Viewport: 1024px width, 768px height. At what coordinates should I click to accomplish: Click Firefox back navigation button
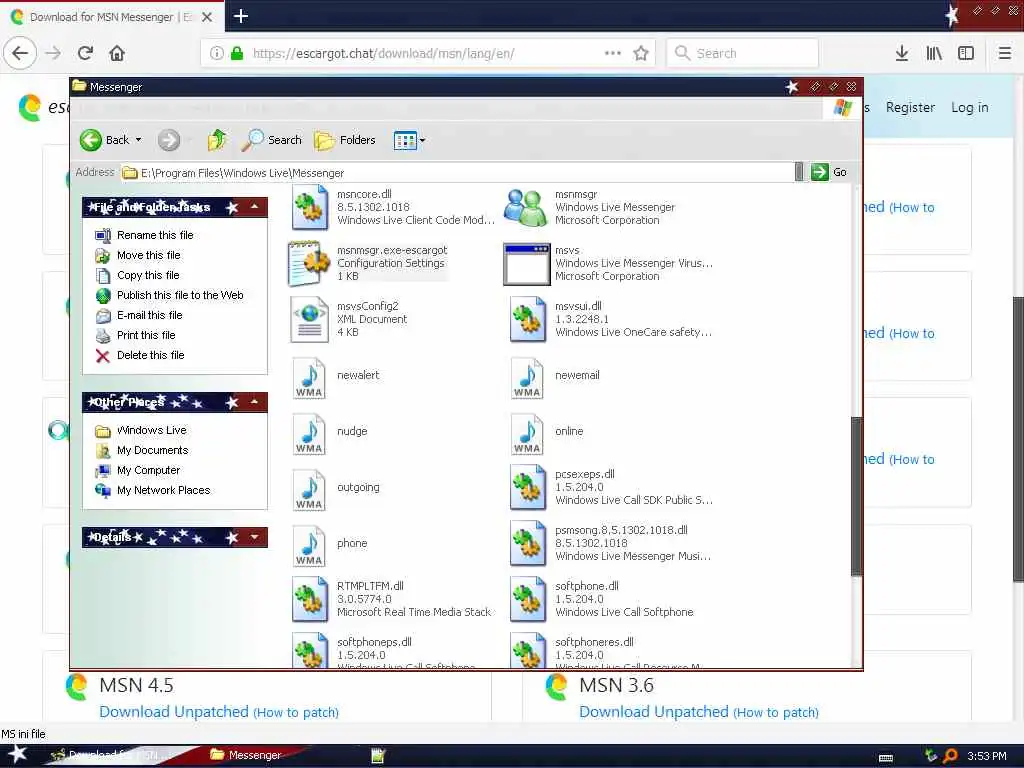(20, 53)
